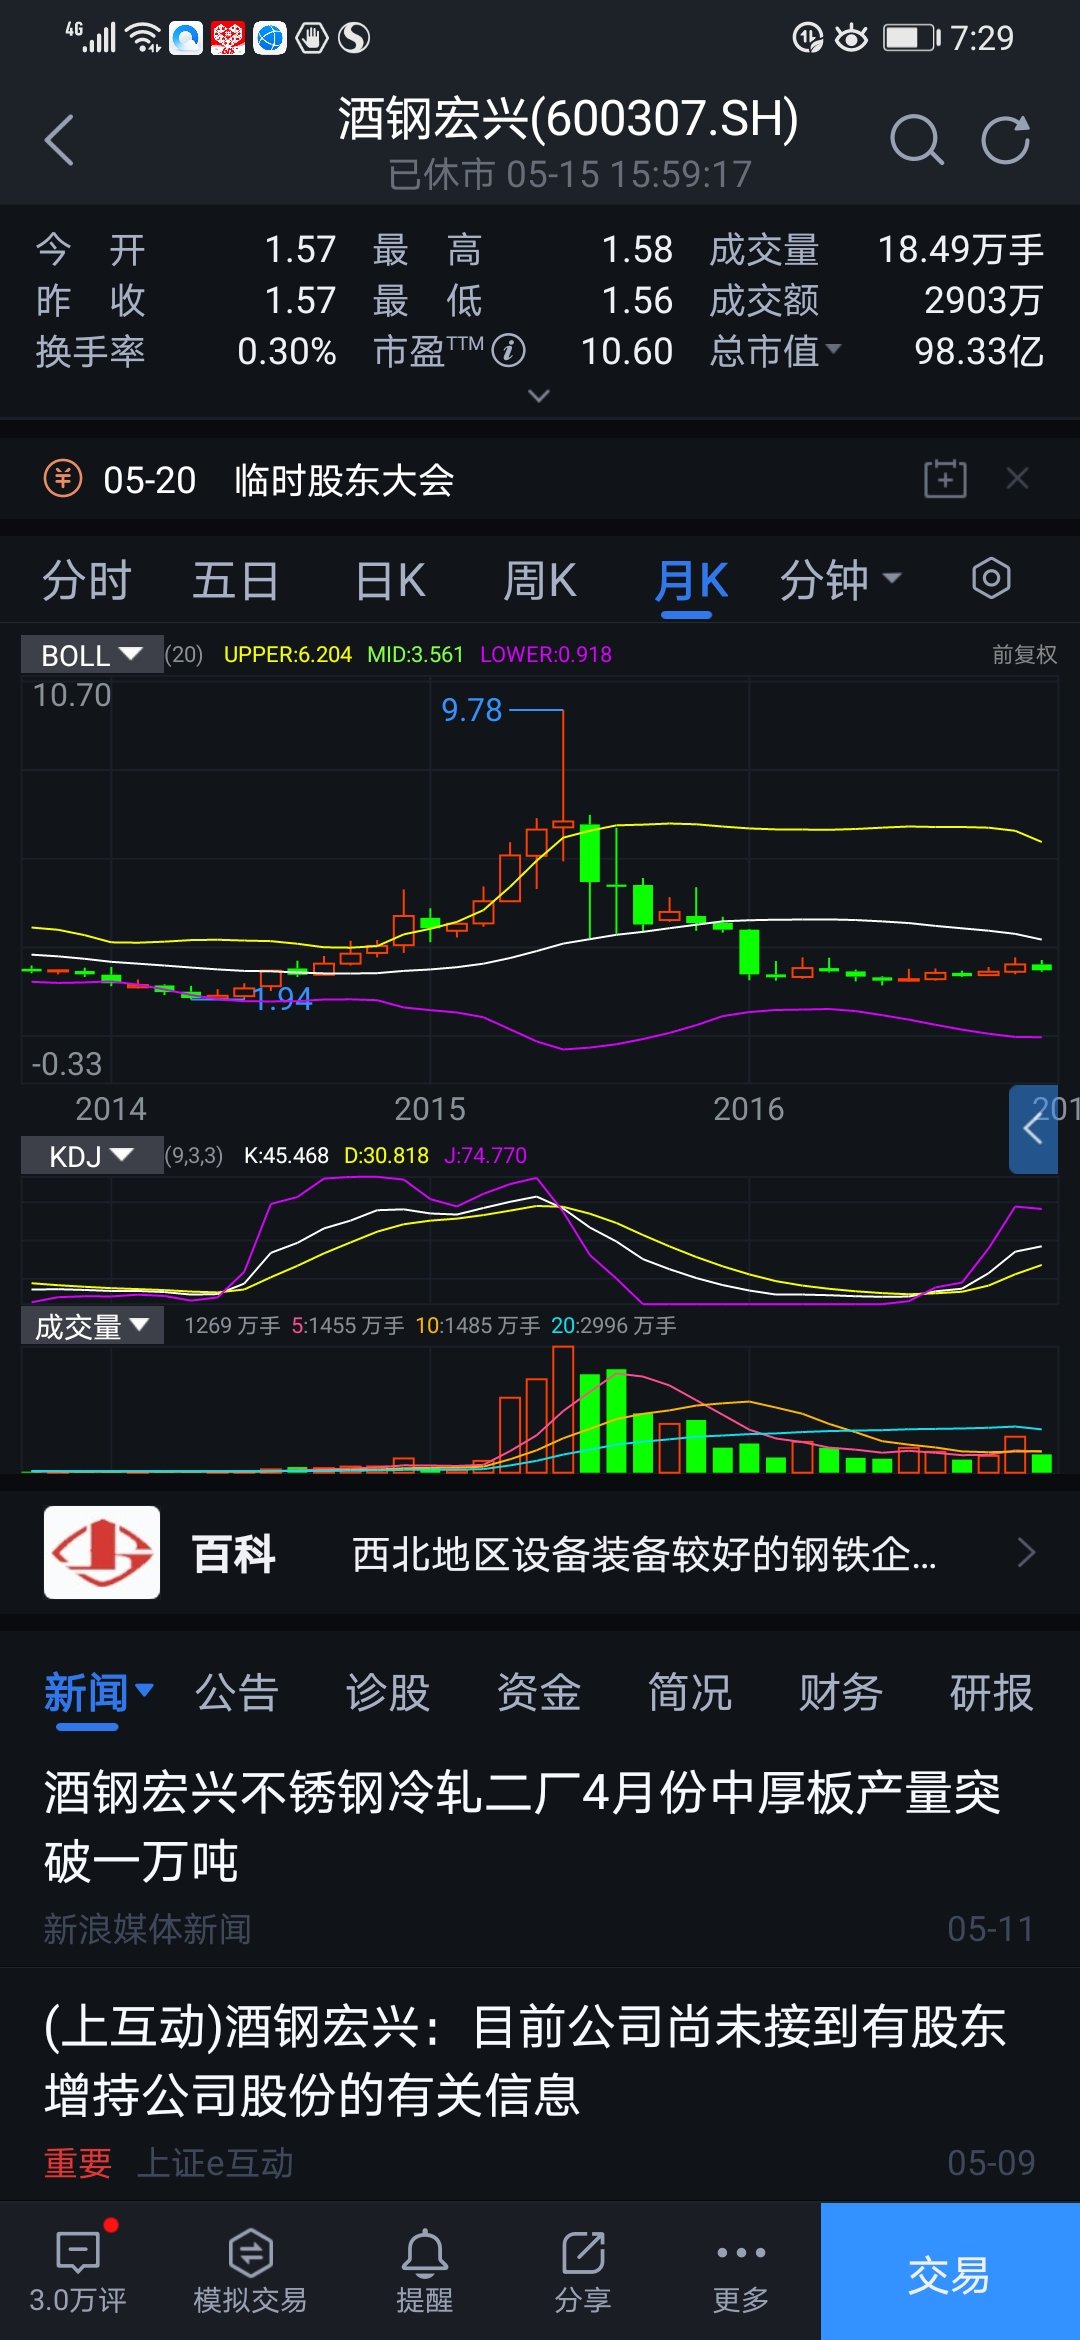1080x2340 pixels.
Task: Tap the blue 交易 button
Action: (950, 2271)
